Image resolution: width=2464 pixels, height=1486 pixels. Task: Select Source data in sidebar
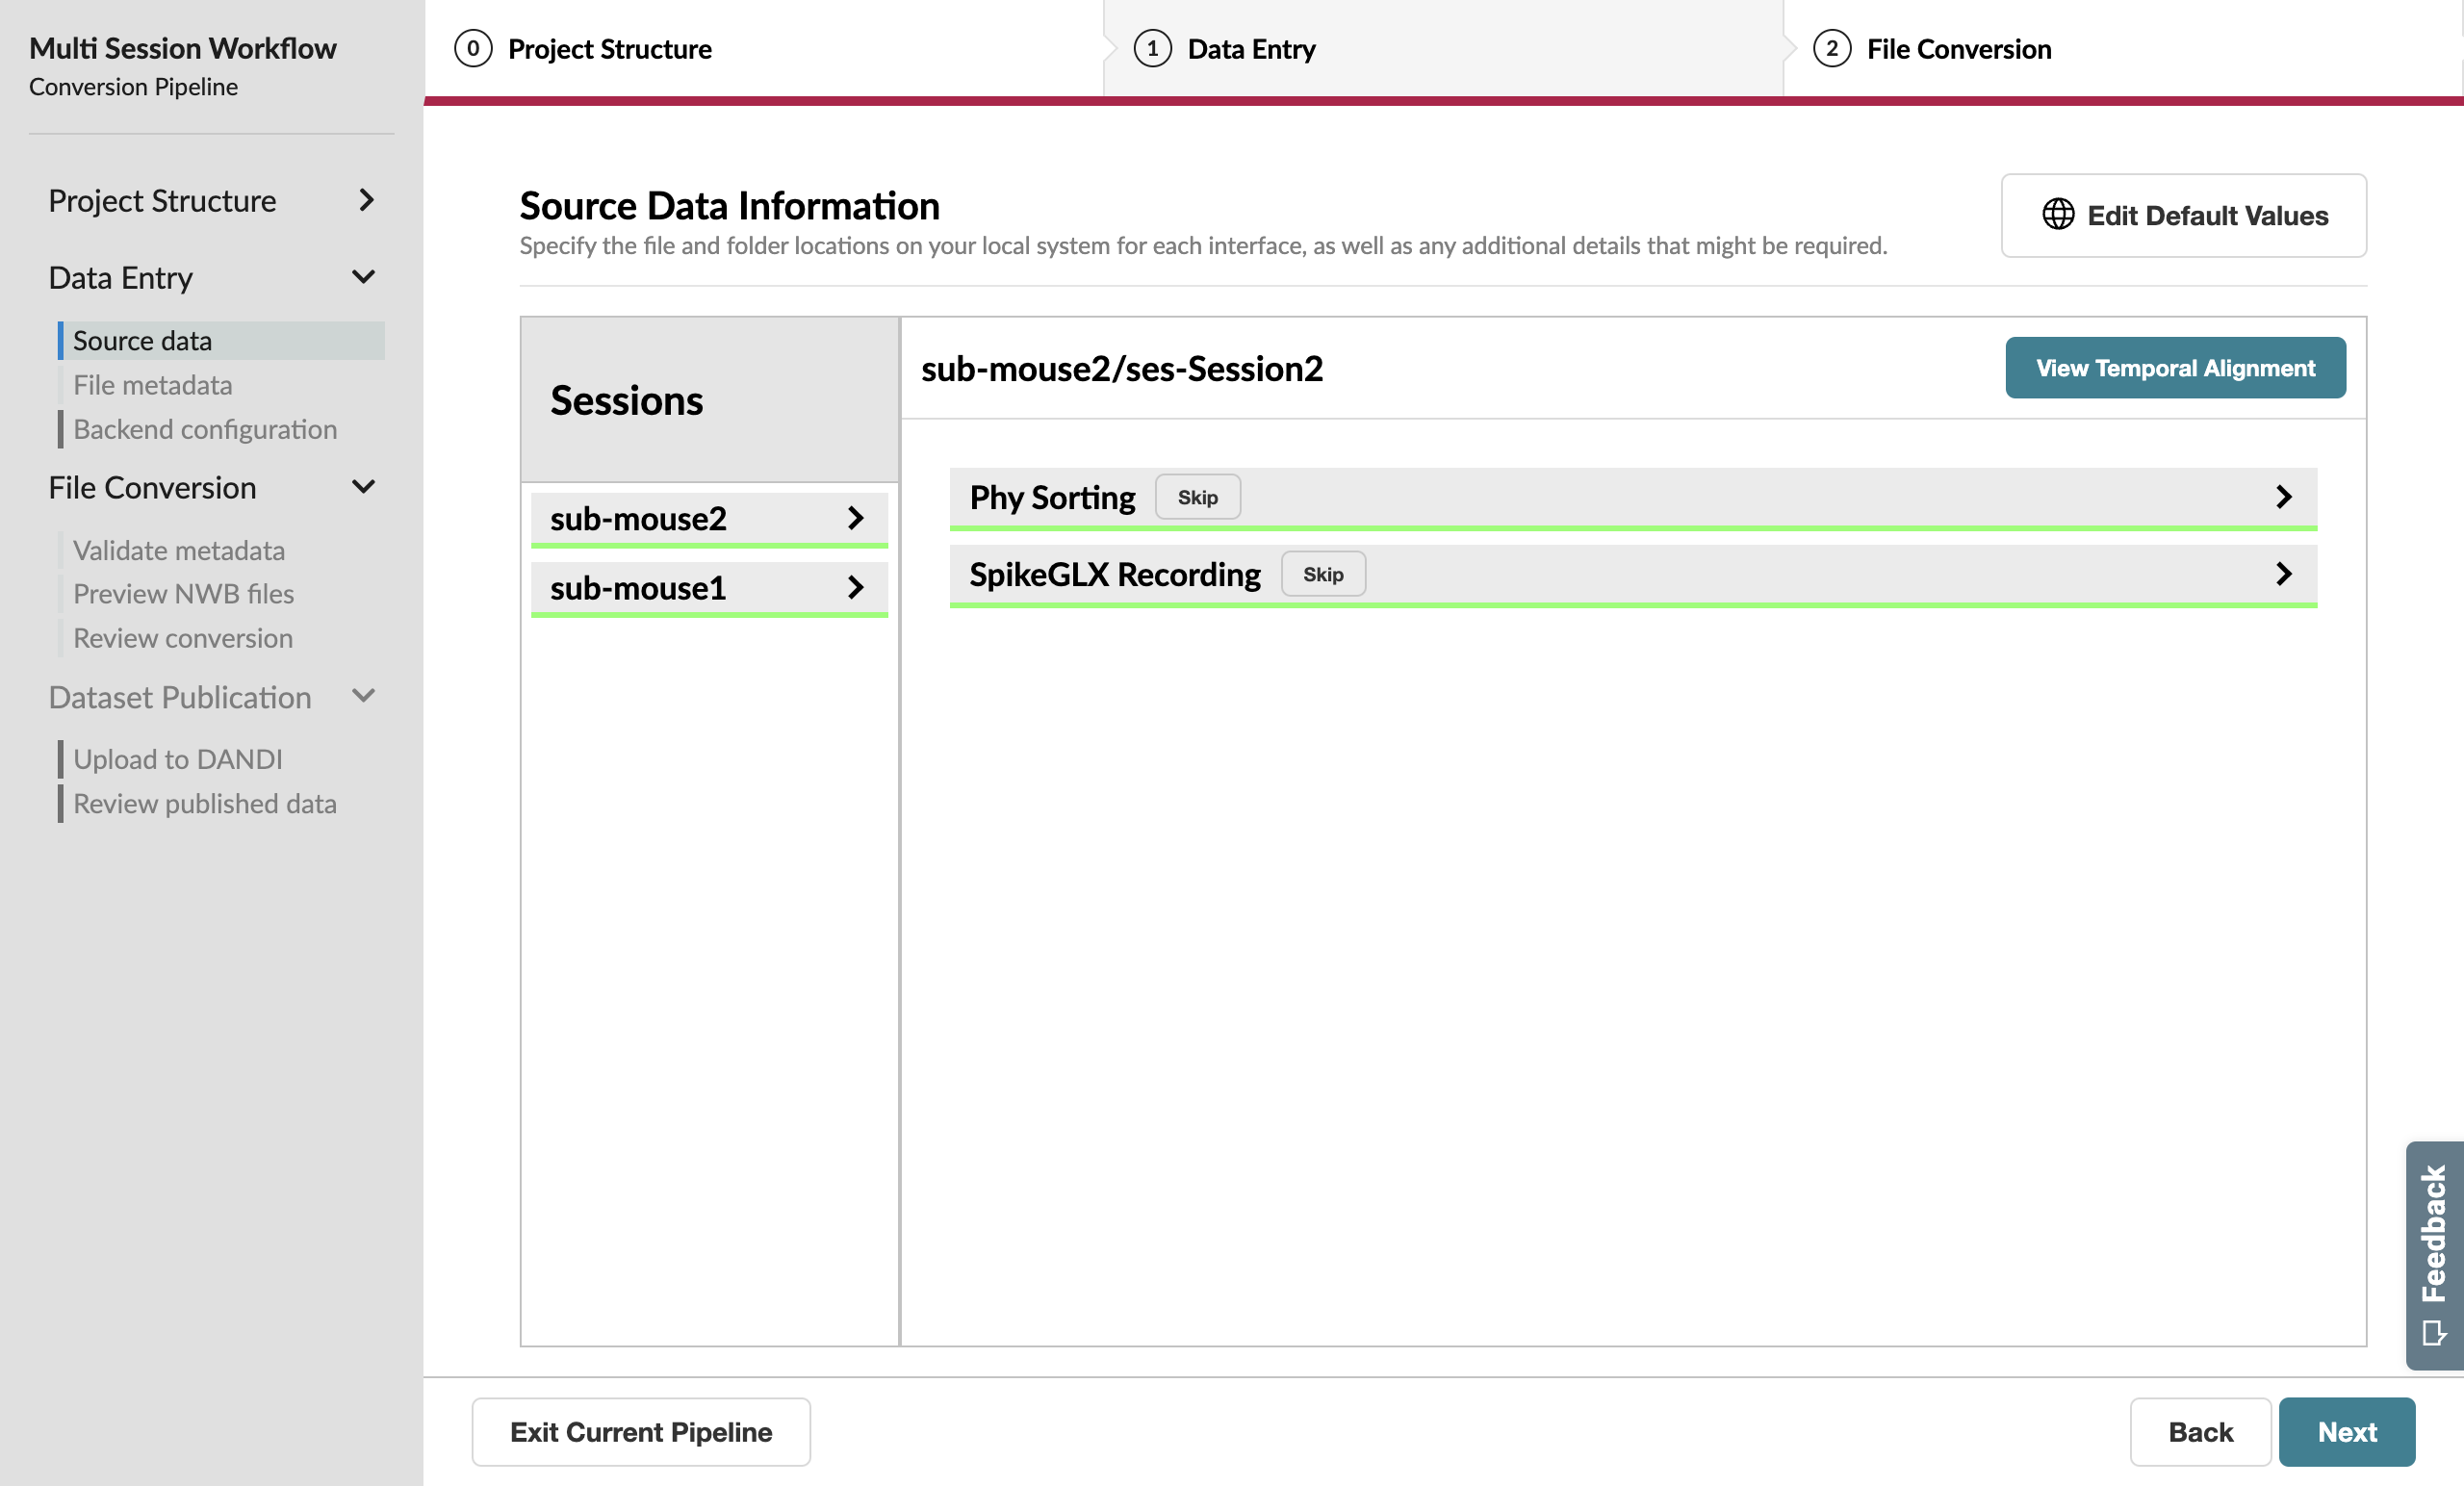point(221,341)
